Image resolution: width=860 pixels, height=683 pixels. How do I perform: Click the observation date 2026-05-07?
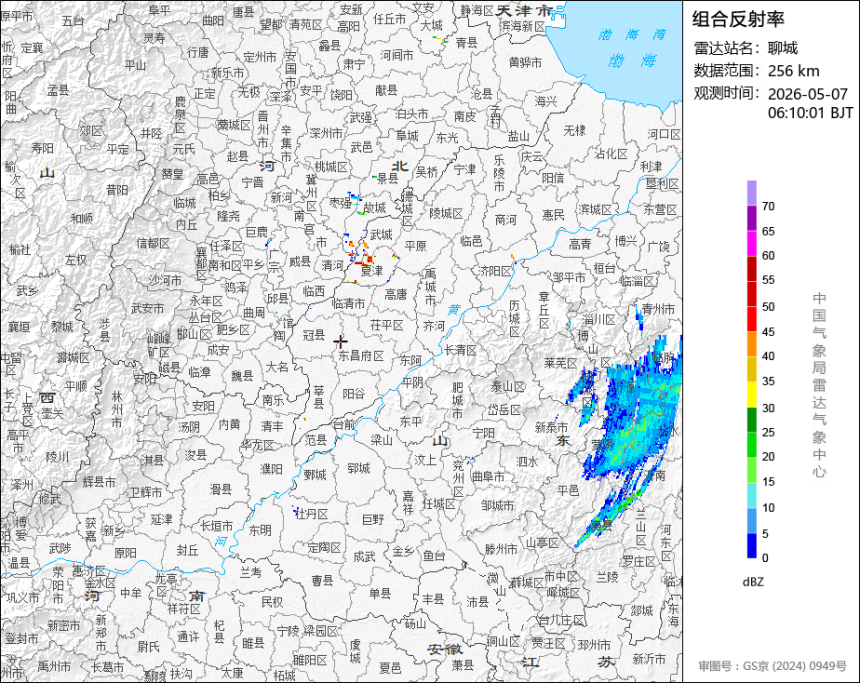[807, 94]
